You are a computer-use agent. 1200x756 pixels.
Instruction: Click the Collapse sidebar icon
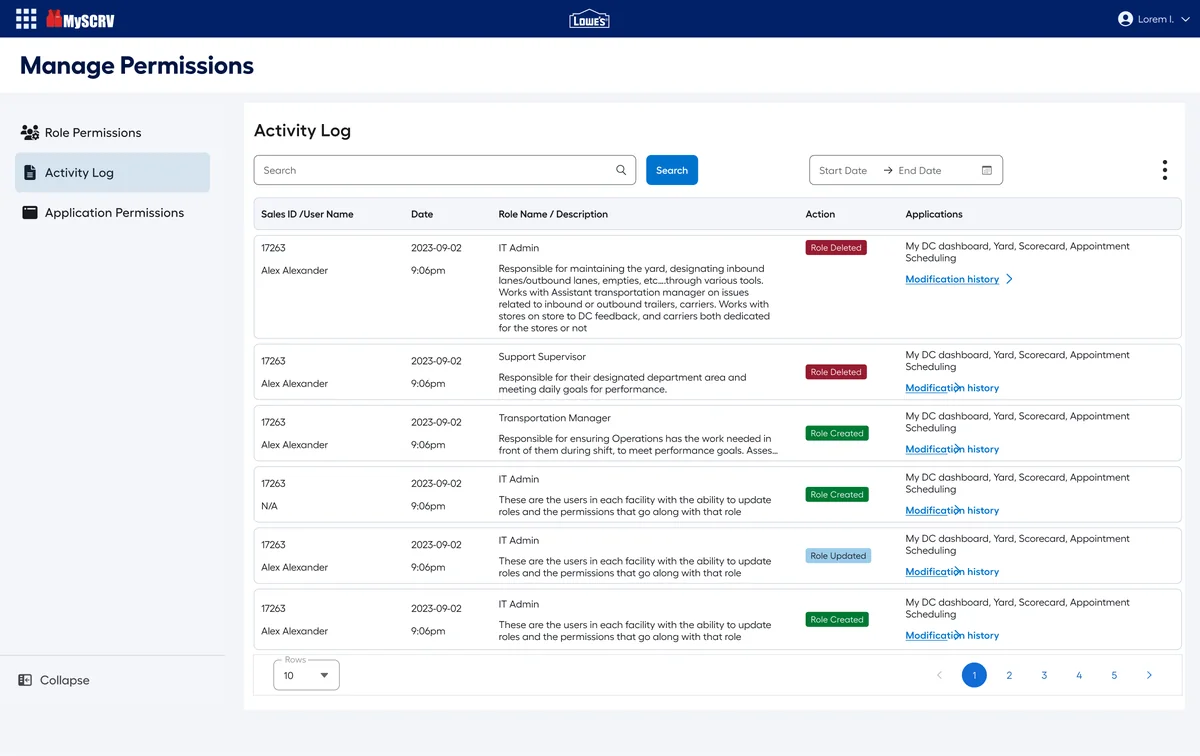tap(25, 680)
